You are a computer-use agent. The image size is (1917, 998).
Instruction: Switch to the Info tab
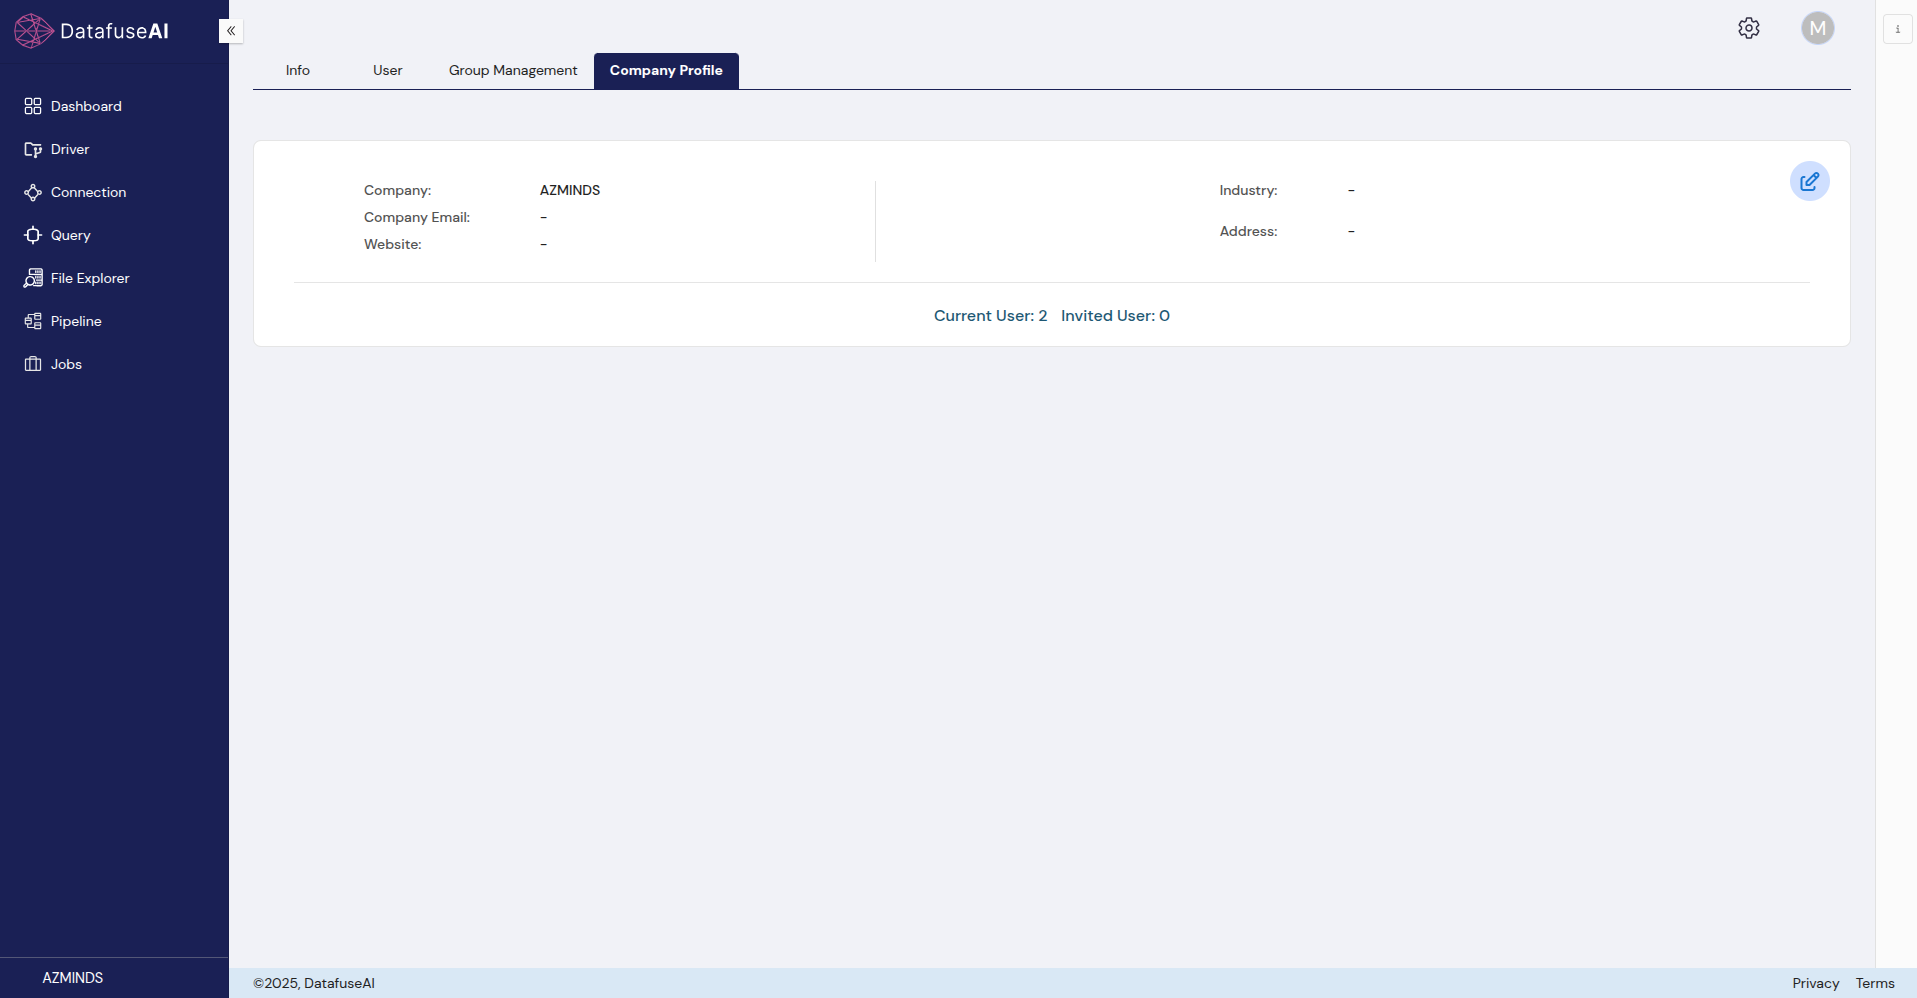click(297, 70)
